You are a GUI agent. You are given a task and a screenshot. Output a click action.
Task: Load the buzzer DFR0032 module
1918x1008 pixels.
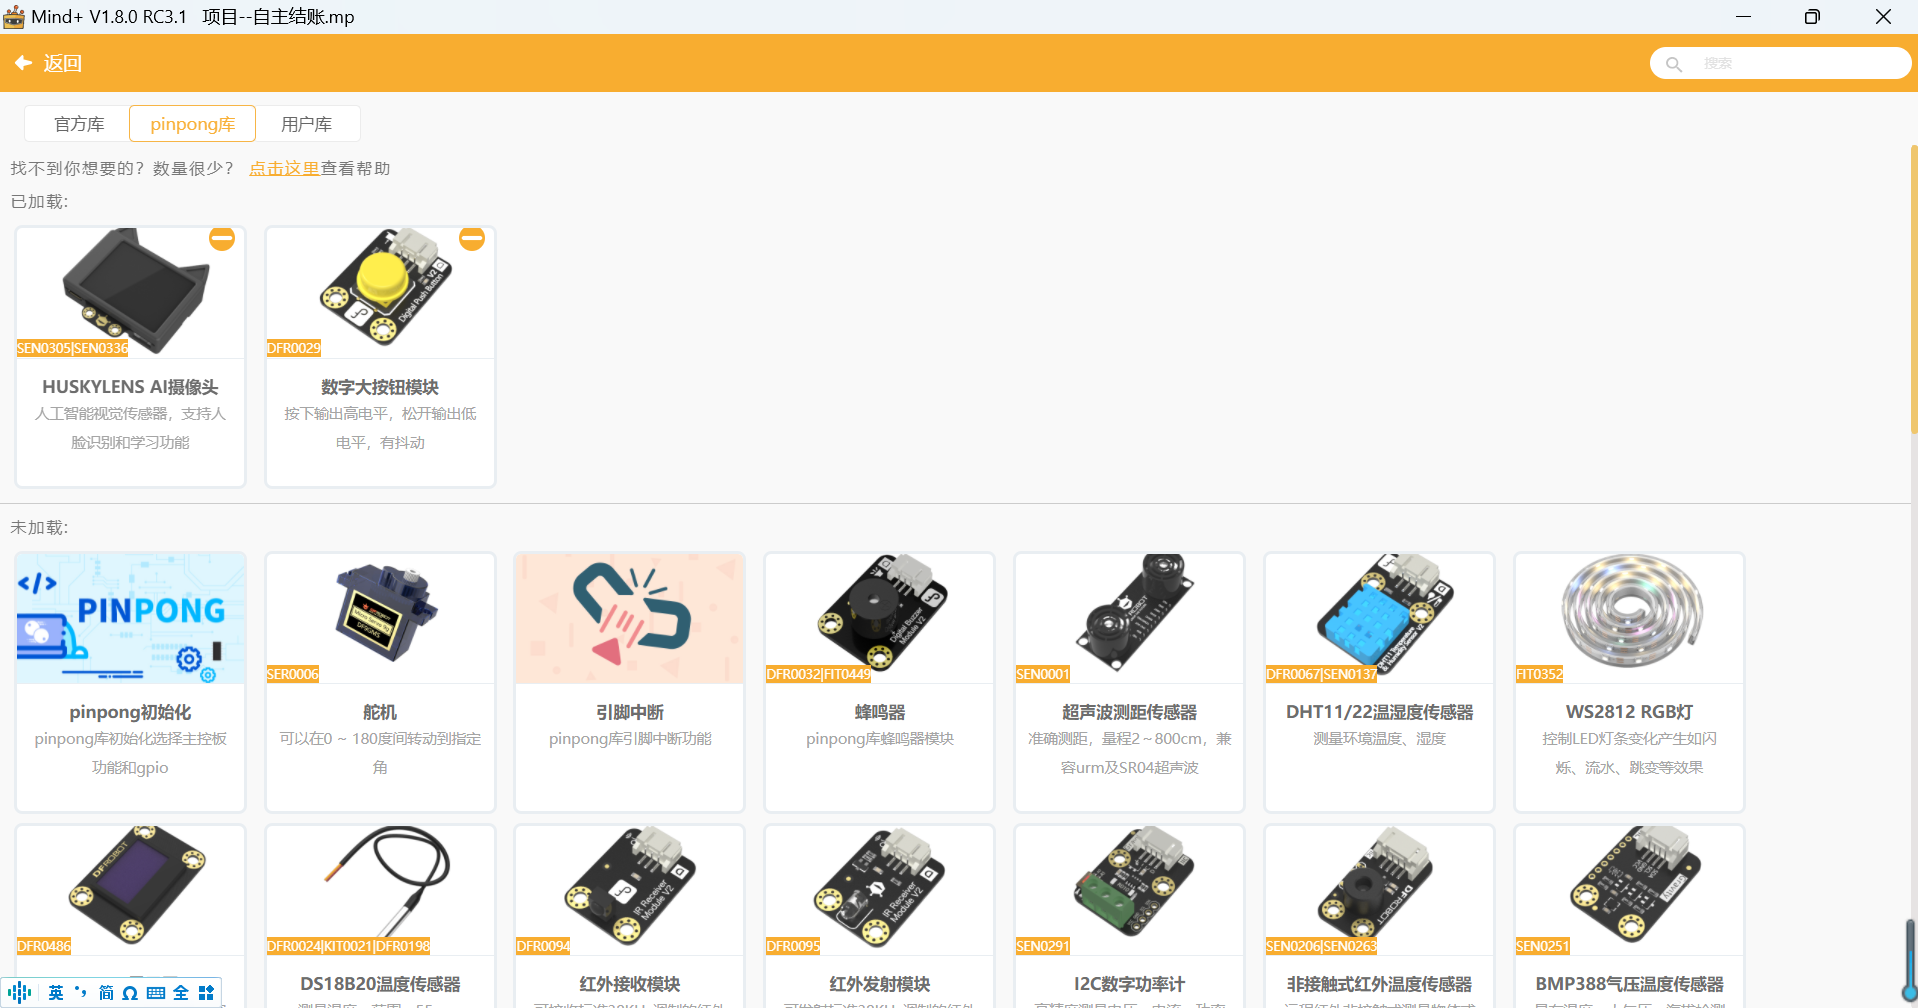[x=880, y=682]
